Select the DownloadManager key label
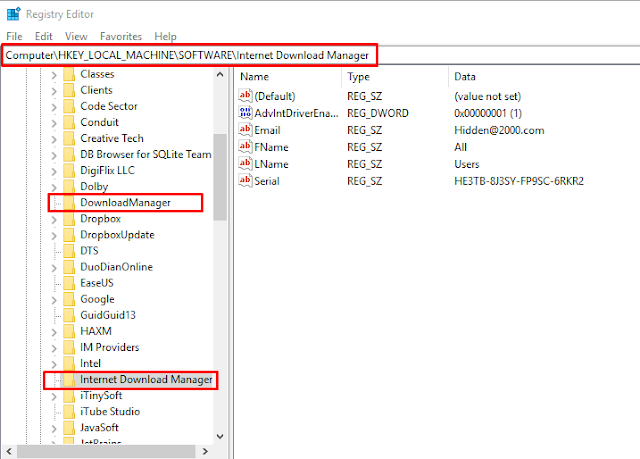The width and height of the screenshot is (640, 459). tap(125, 203)
